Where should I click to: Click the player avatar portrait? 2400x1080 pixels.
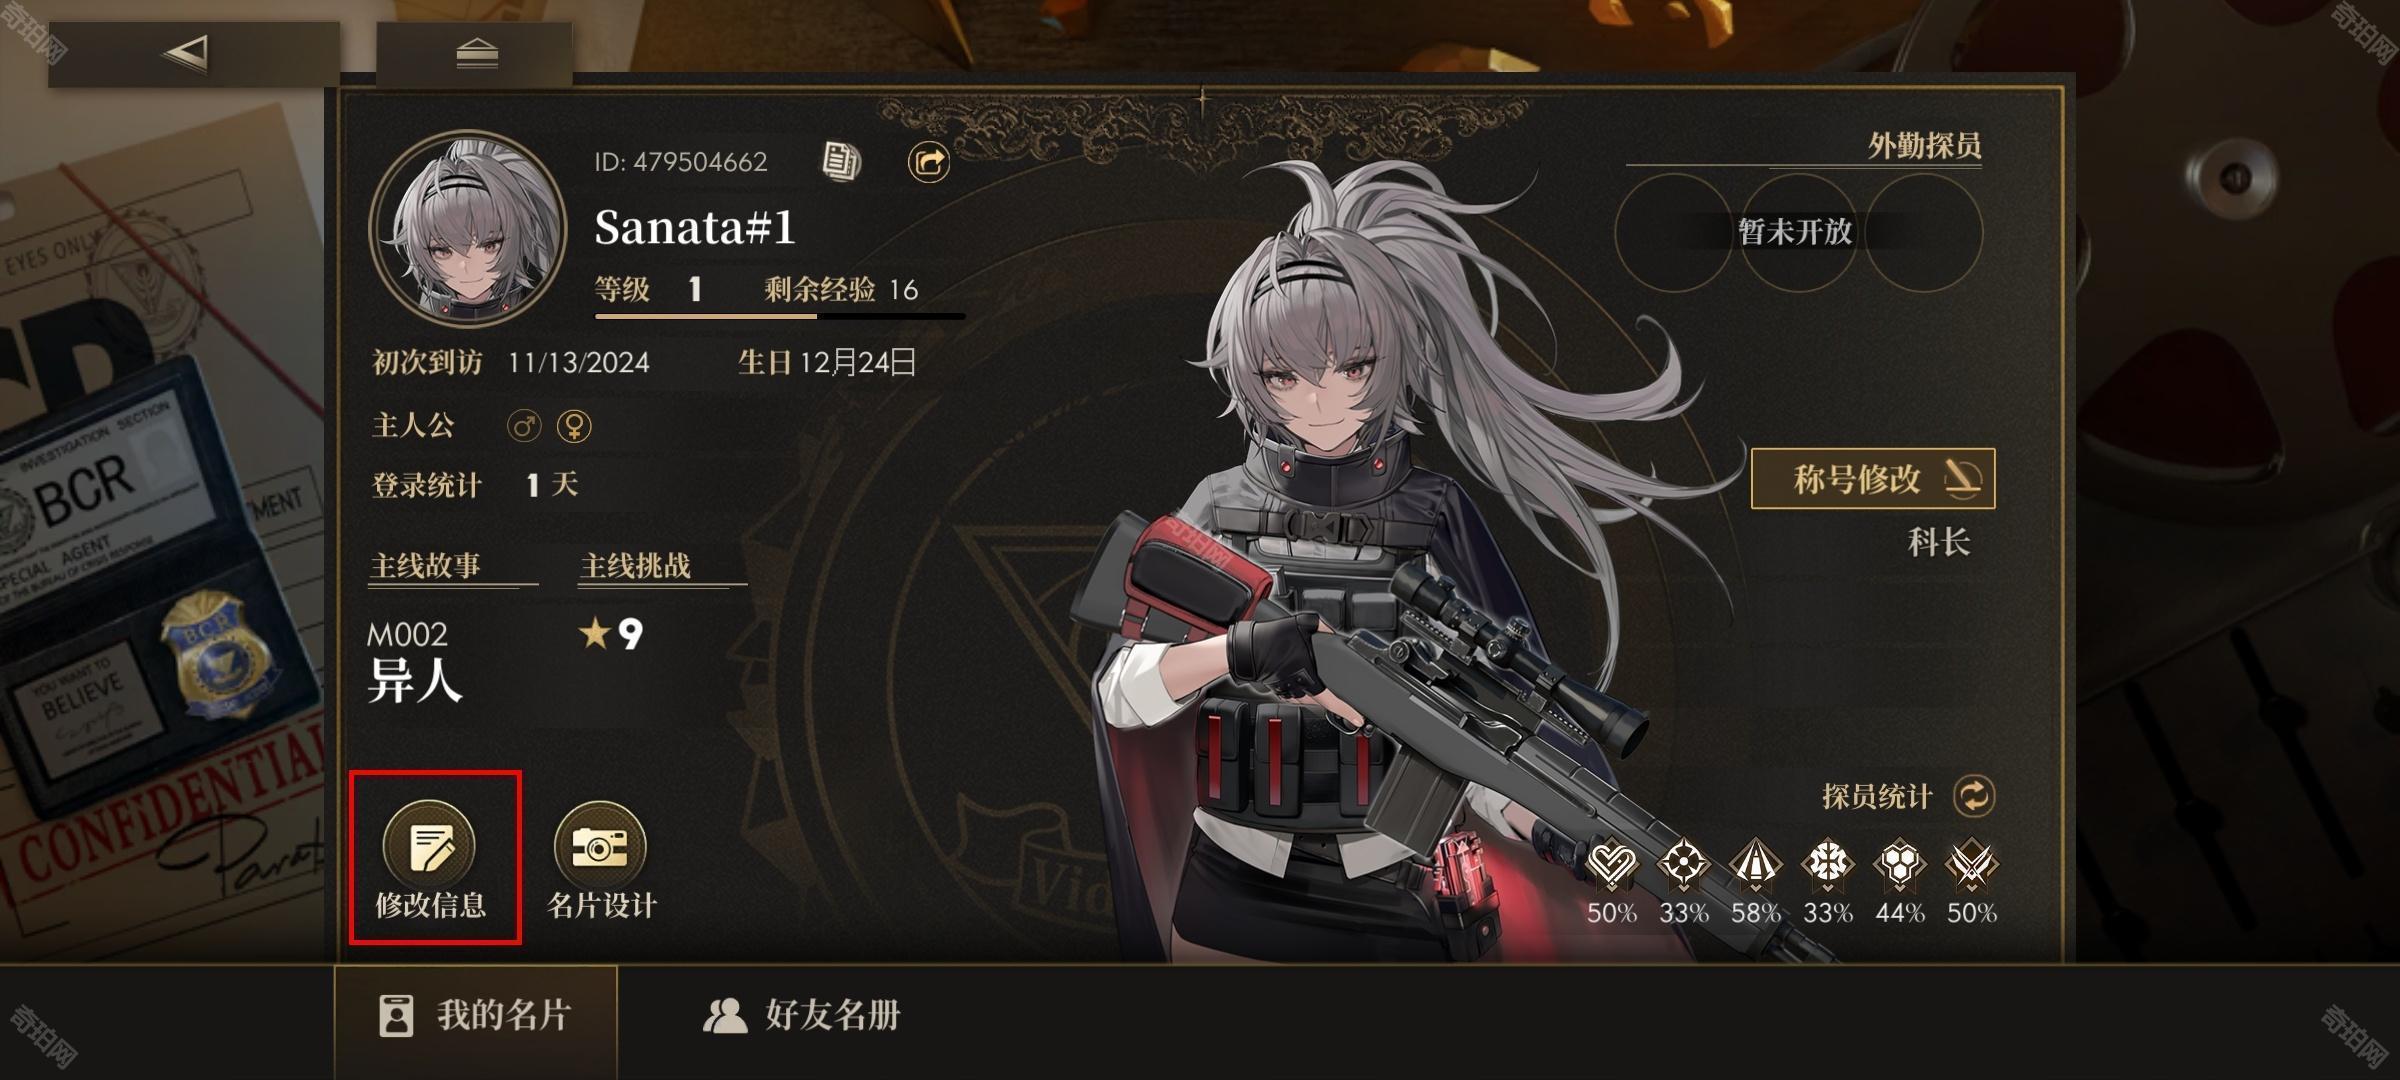click(x=468, y=229)
